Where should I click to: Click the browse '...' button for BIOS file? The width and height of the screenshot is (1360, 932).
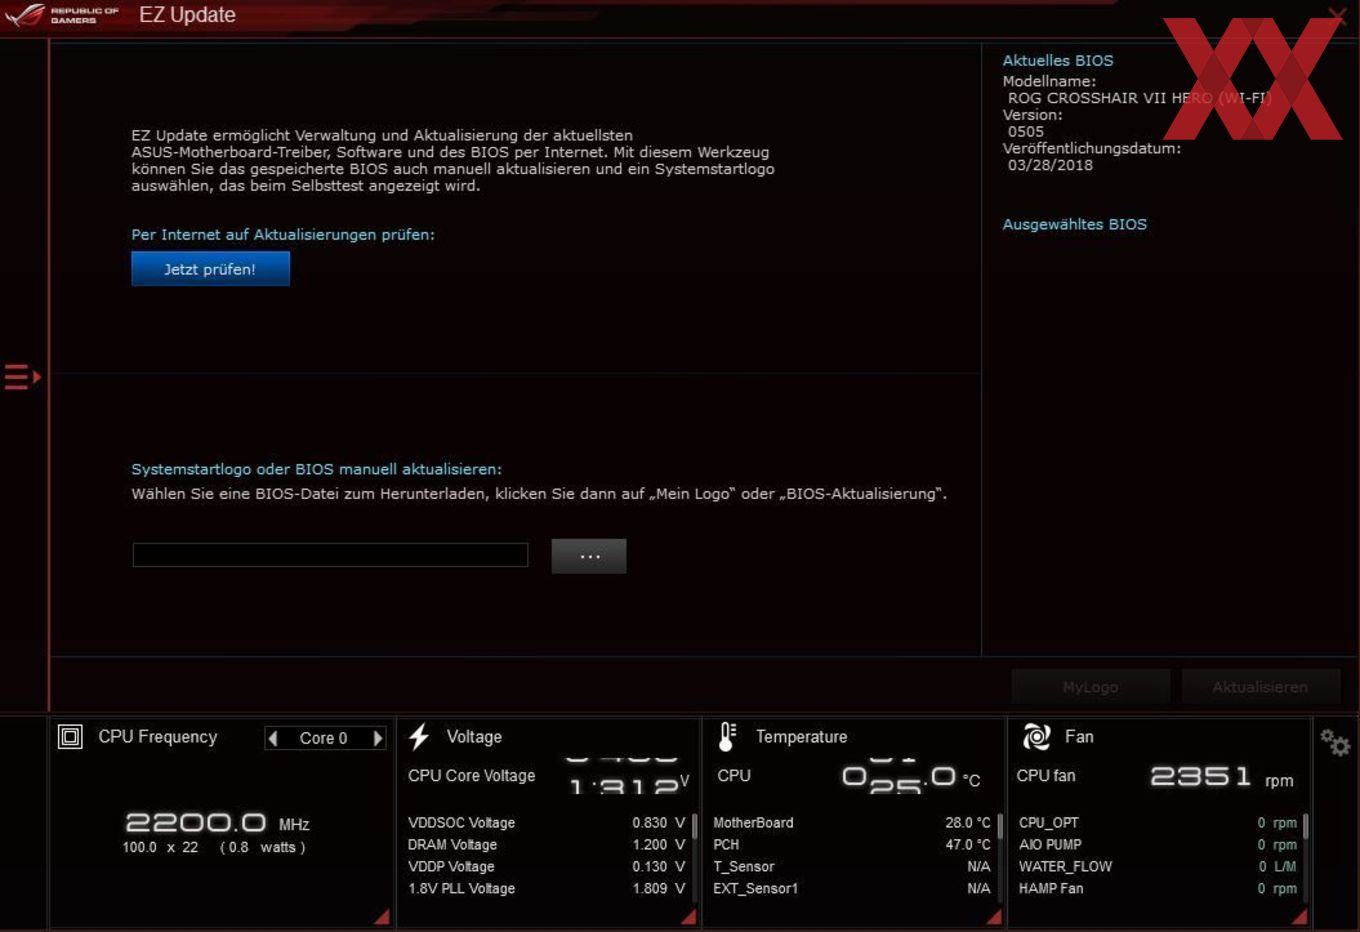tap(589, 556)
